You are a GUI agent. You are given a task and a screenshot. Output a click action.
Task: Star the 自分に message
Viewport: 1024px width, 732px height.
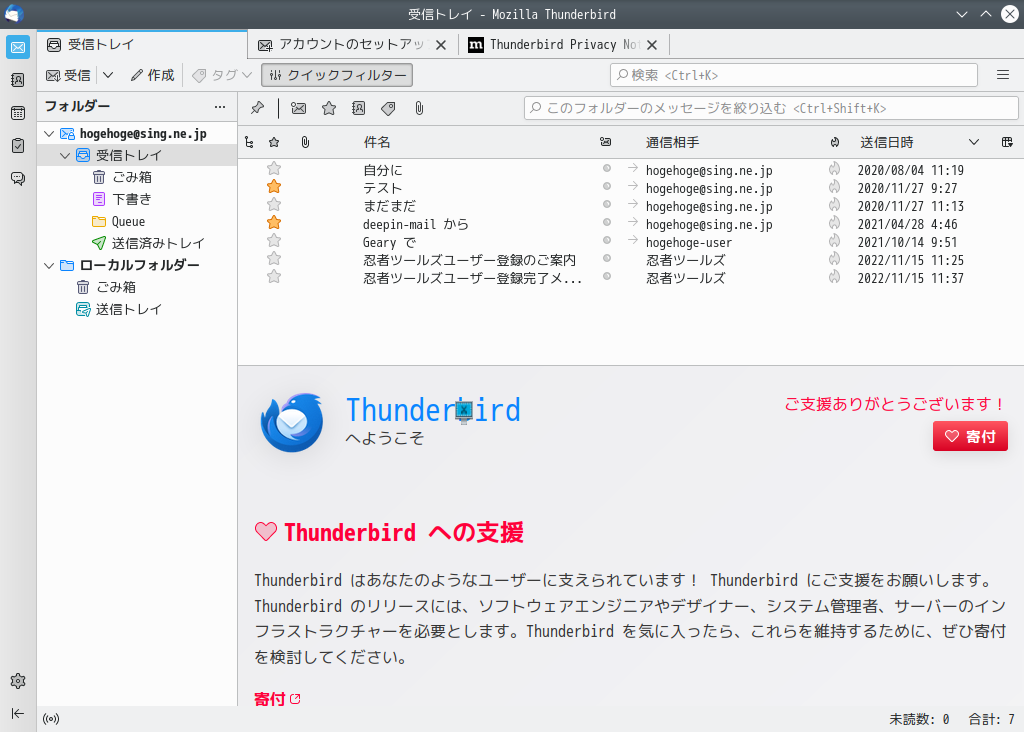[274, 169]
